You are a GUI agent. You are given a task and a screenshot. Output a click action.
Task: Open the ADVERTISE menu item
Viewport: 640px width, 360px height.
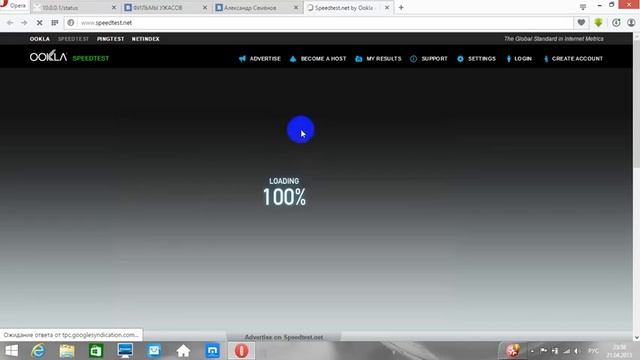coord(260,59)
